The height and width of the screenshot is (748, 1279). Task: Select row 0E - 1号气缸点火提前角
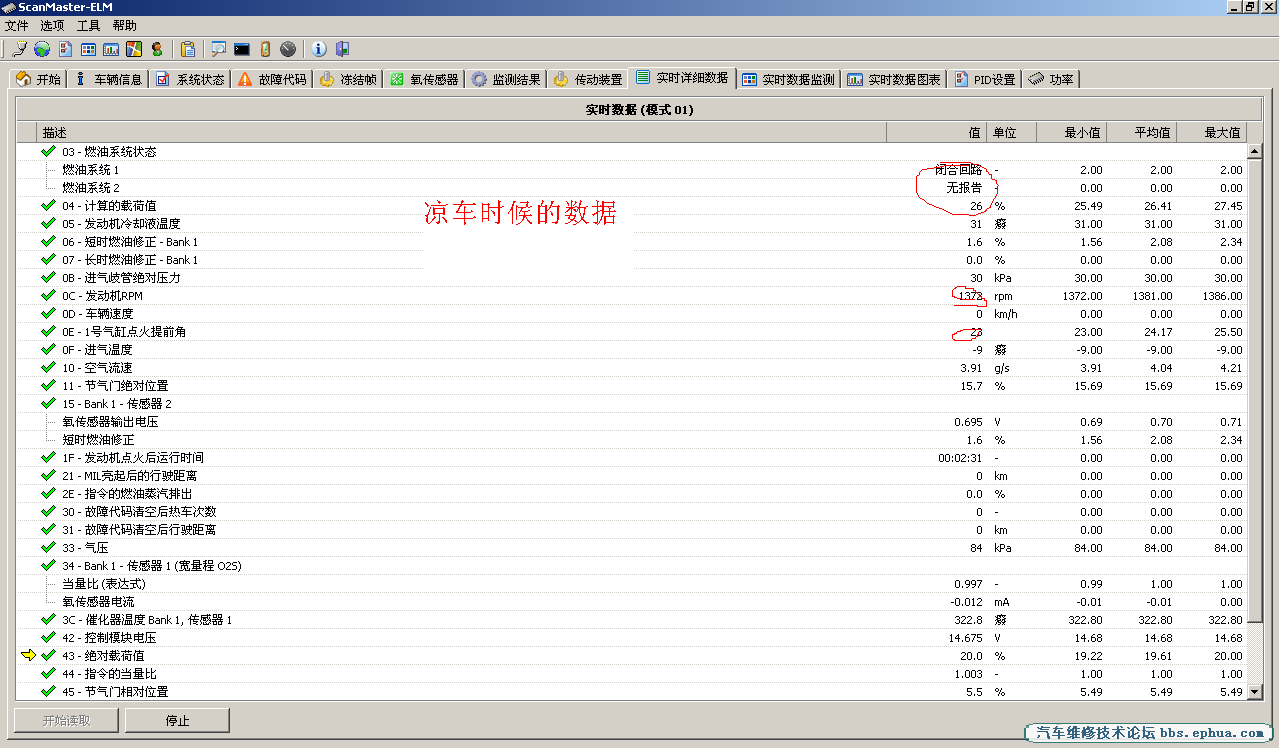[x=631, y=331]
